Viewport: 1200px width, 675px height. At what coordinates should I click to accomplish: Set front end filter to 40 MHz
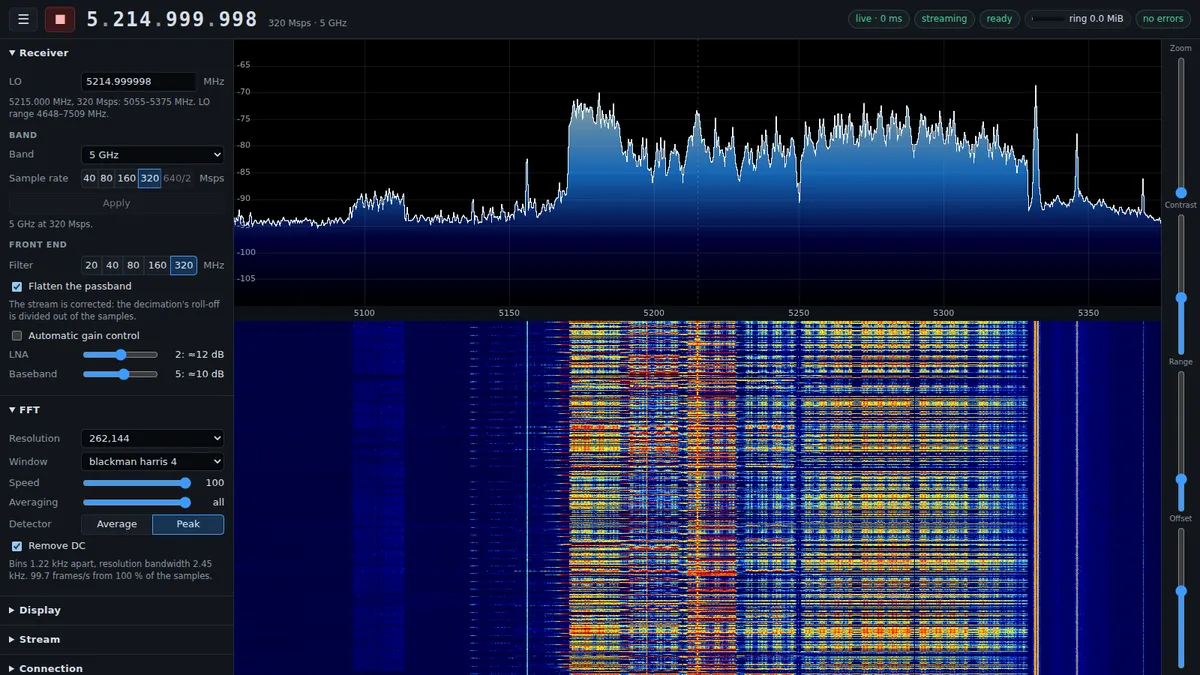112,266
